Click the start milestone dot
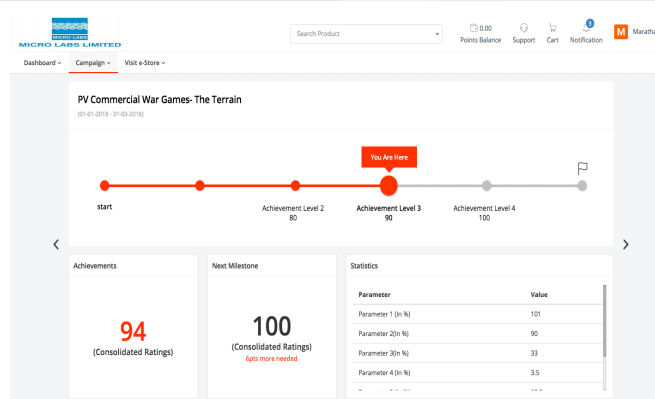This screenshot has width=655, height=399. click(x=104, y=186)
